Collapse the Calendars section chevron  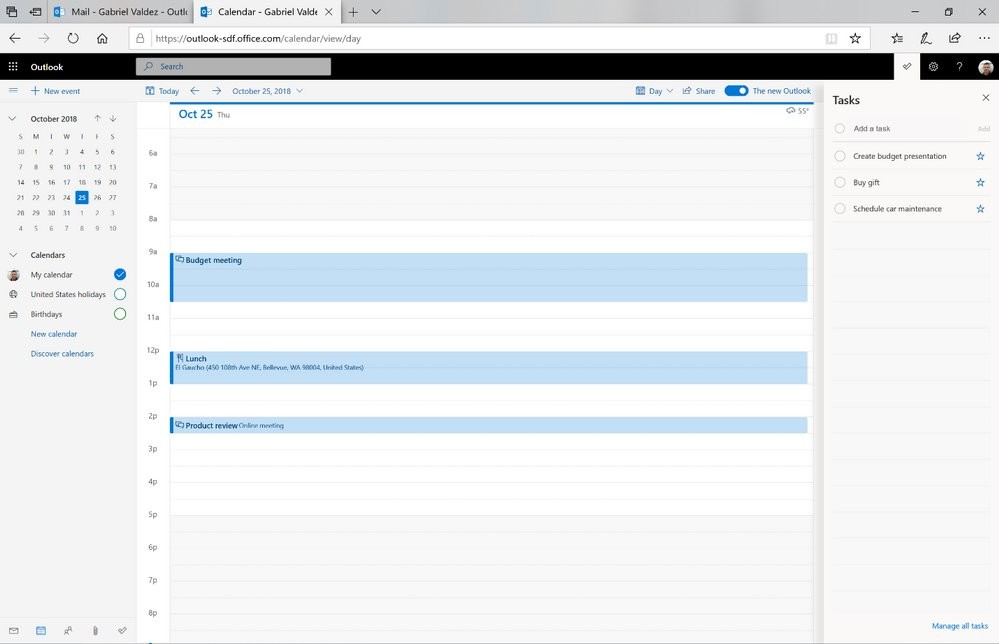pos(13,255)
